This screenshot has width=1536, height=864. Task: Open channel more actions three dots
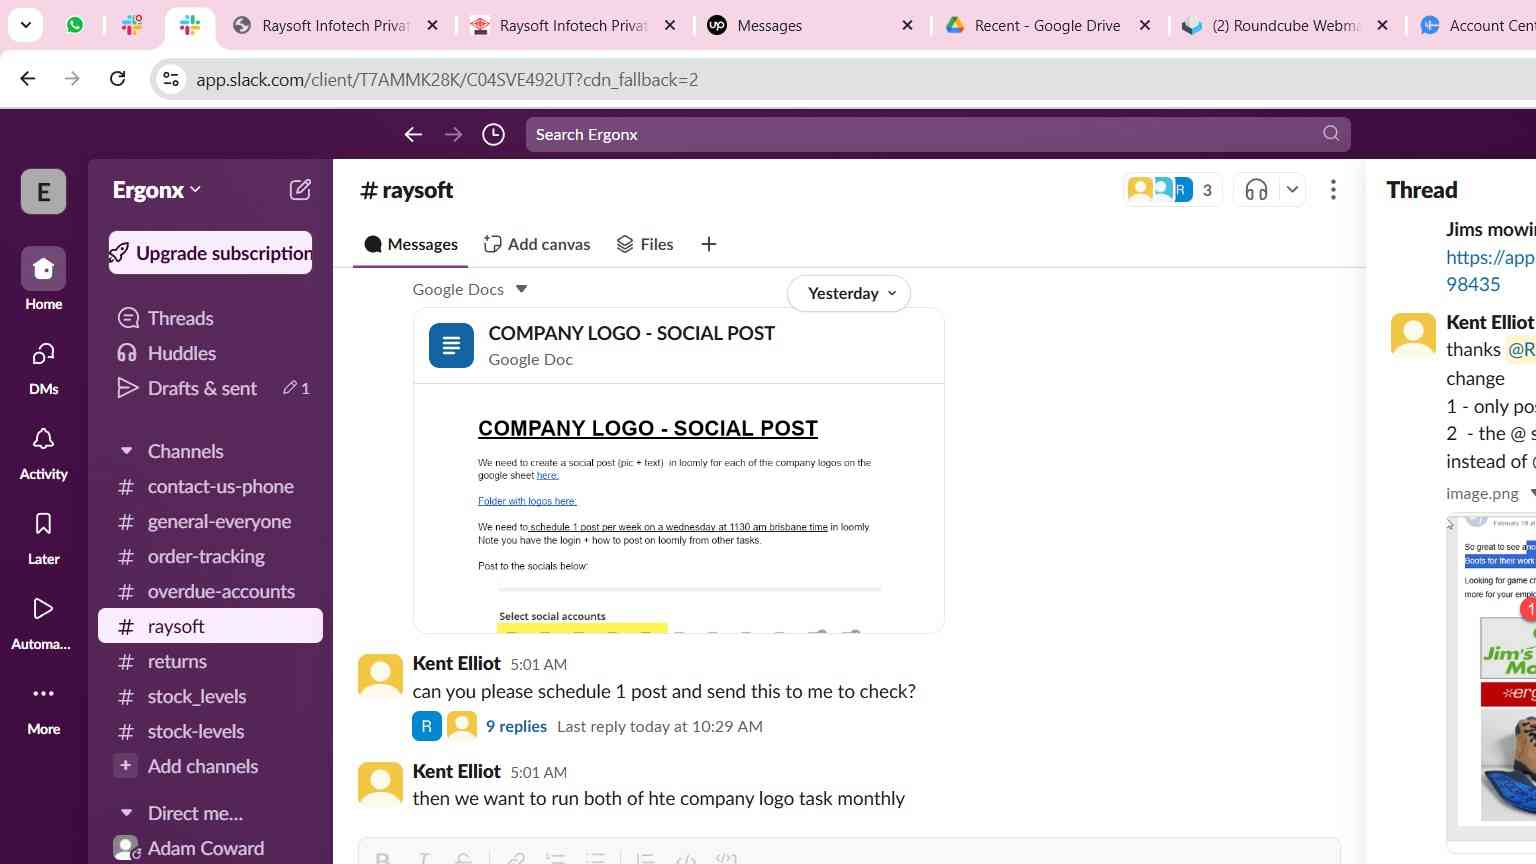click(1333, 189)
